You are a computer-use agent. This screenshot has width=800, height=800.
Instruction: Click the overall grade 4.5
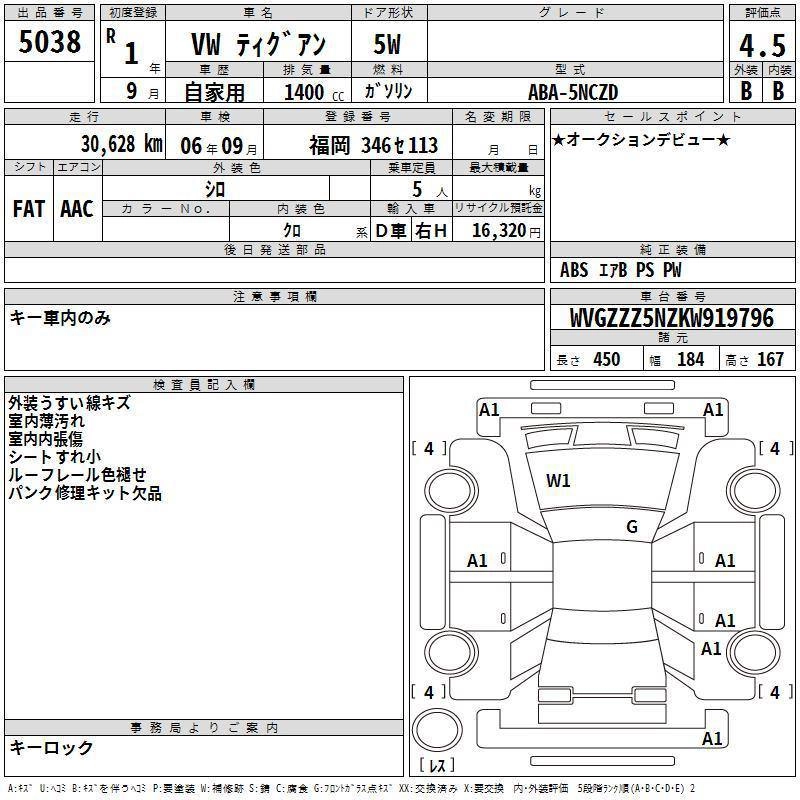(762, 46)
